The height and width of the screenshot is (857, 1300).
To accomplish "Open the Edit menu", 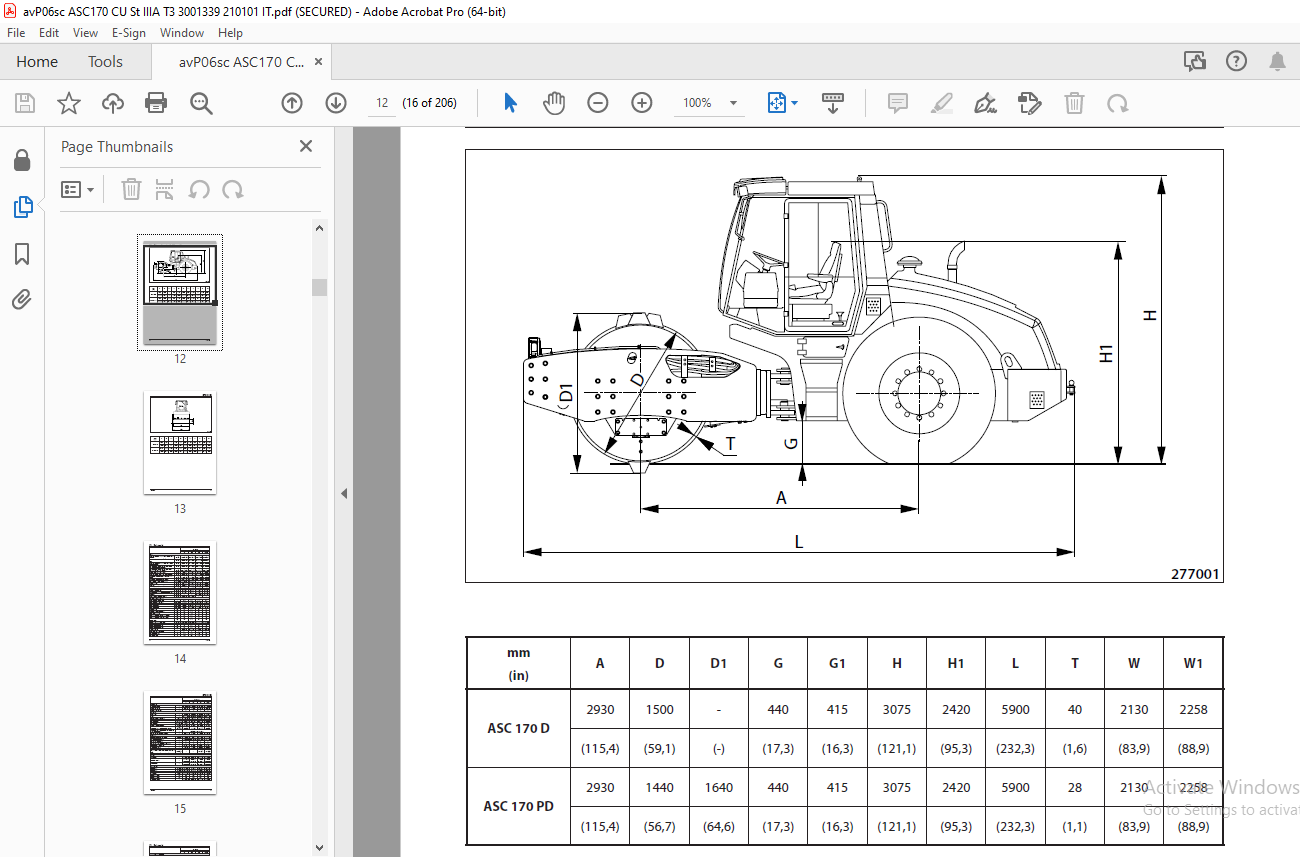I will (x=49, y=33).
